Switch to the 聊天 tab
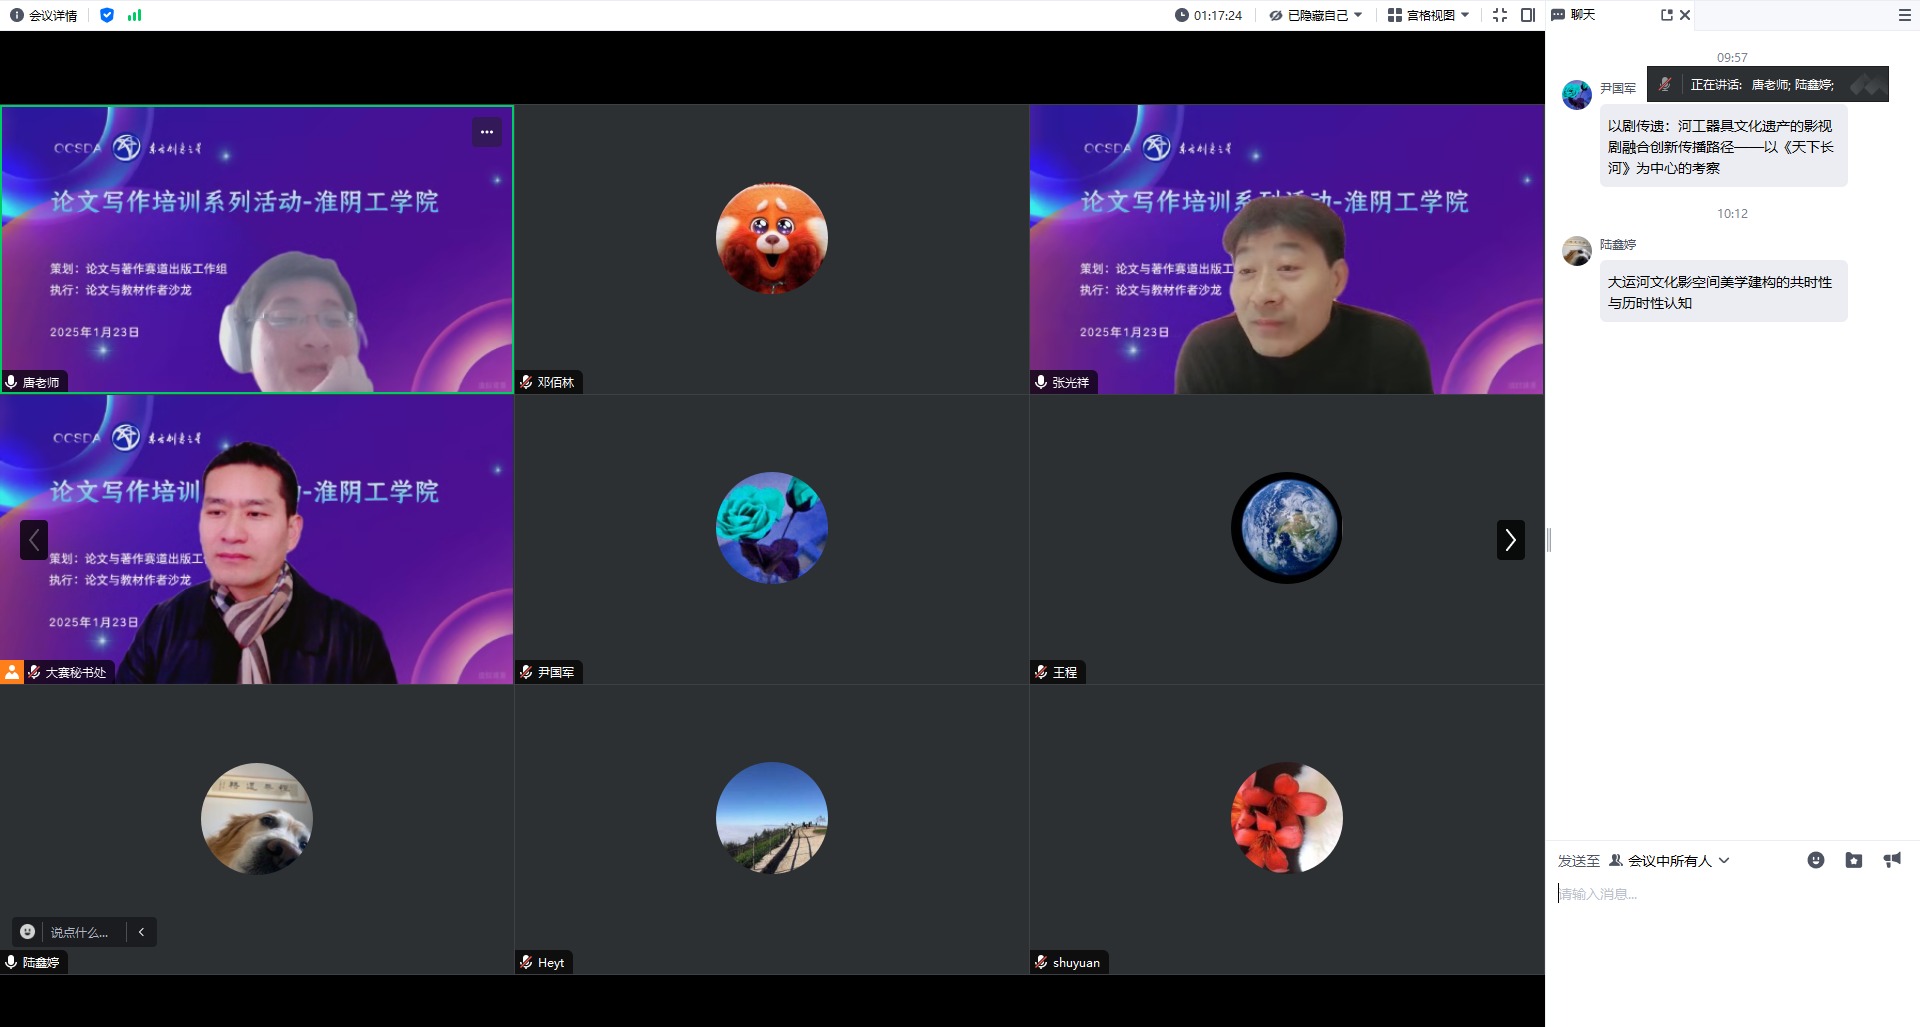Screen dimensions: 1920x1027 click(1574, 15)
